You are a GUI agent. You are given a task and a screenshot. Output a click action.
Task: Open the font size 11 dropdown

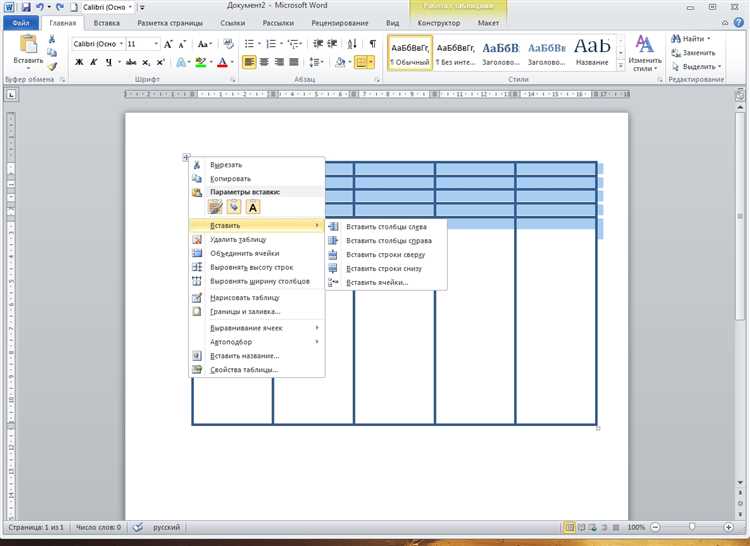pyautogui.click(x=155, y=44)
